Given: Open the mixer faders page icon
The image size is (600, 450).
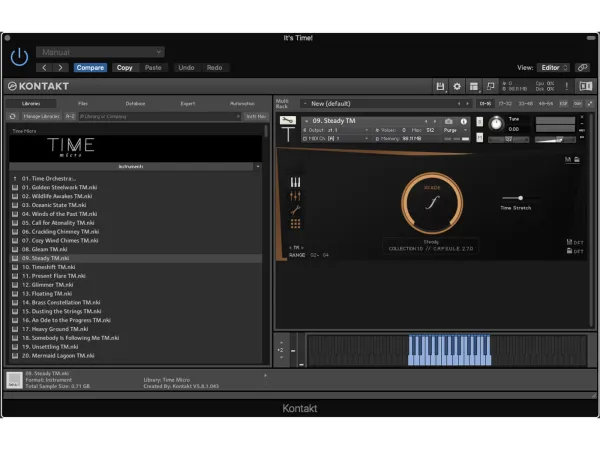Looking at the screenshot, I should [295, 196].
